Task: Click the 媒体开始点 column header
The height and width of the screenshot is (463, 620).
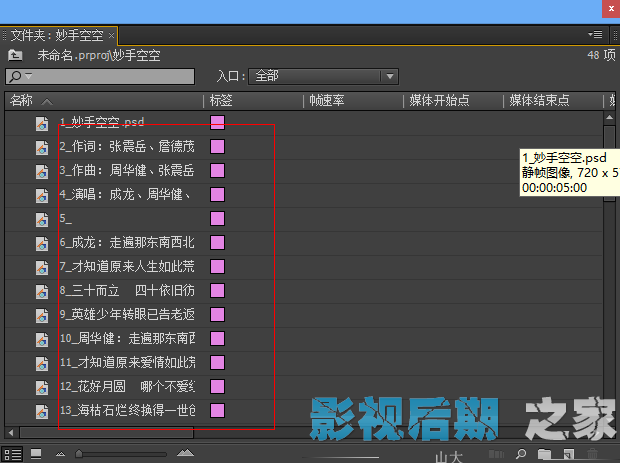Action: [x=439, y=101]
